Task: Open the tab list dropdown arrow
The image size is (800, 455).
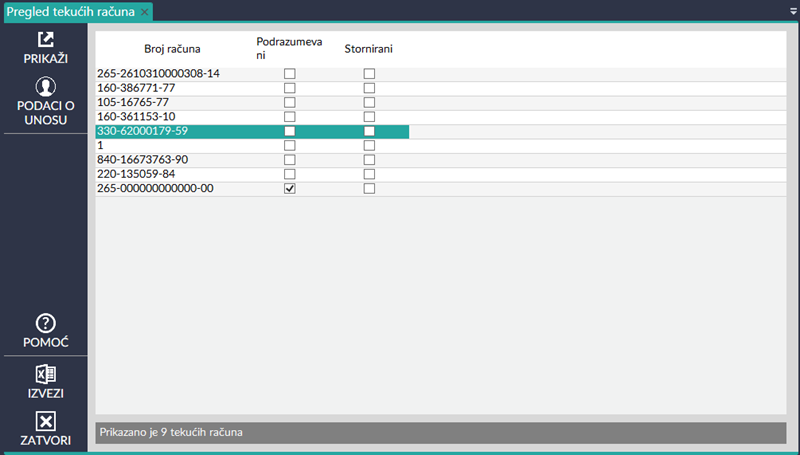Action: click(793, 11)
